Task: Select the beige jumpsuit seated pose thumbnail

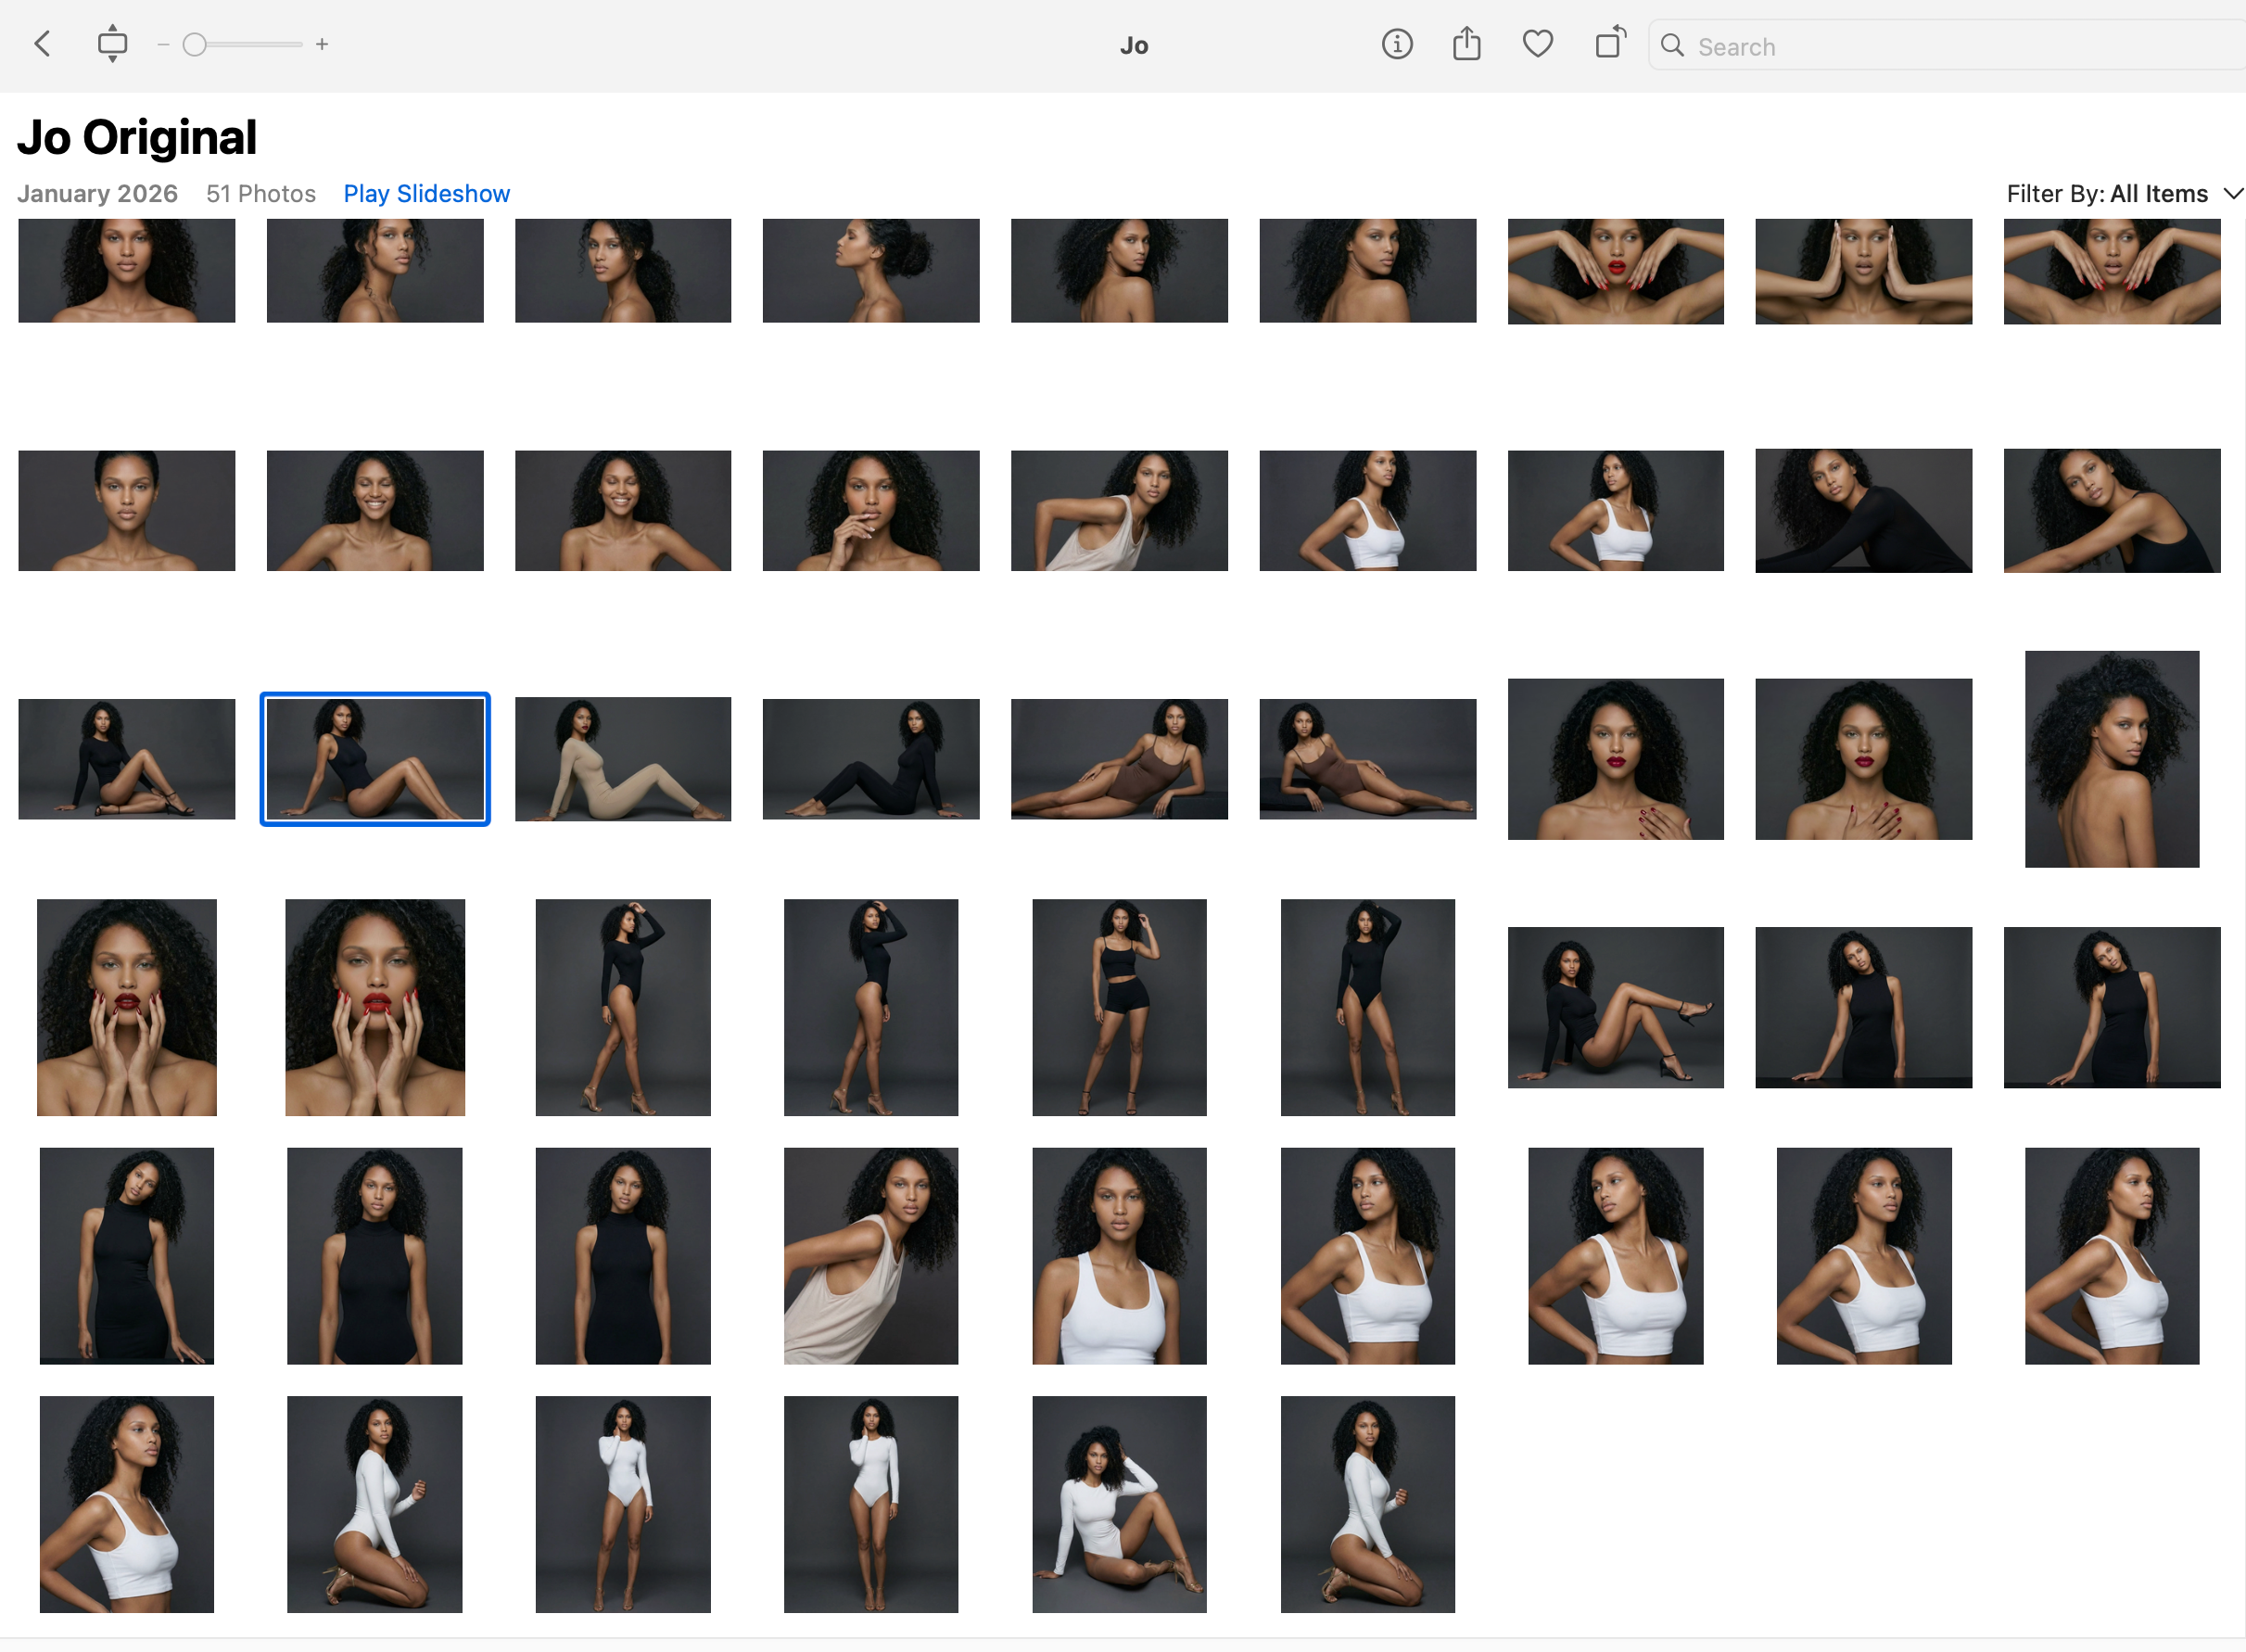Action: (x=623, y=759)
